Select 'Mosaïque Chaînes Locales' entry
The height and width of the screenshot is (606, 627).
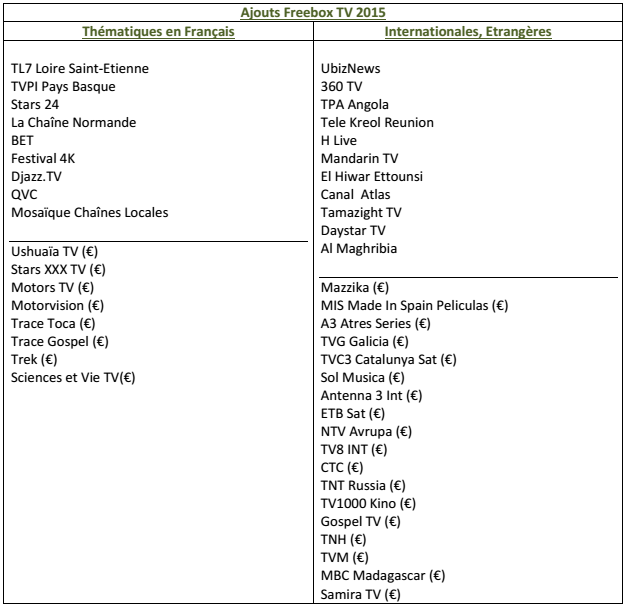tap(90, 212)
